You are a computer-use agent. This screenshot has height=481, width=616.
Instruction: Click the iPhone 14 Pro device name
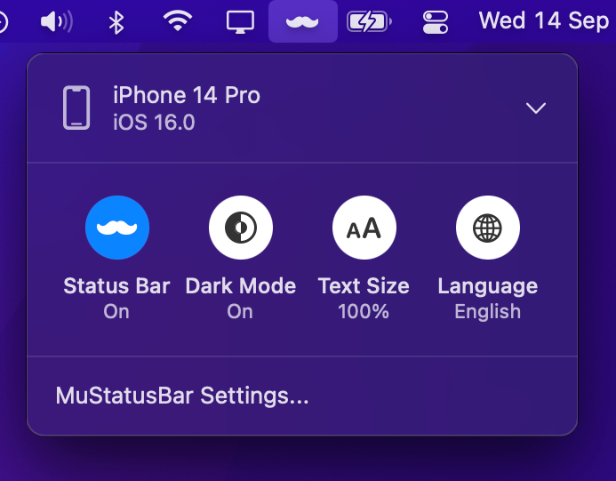(x=187, y=95)
